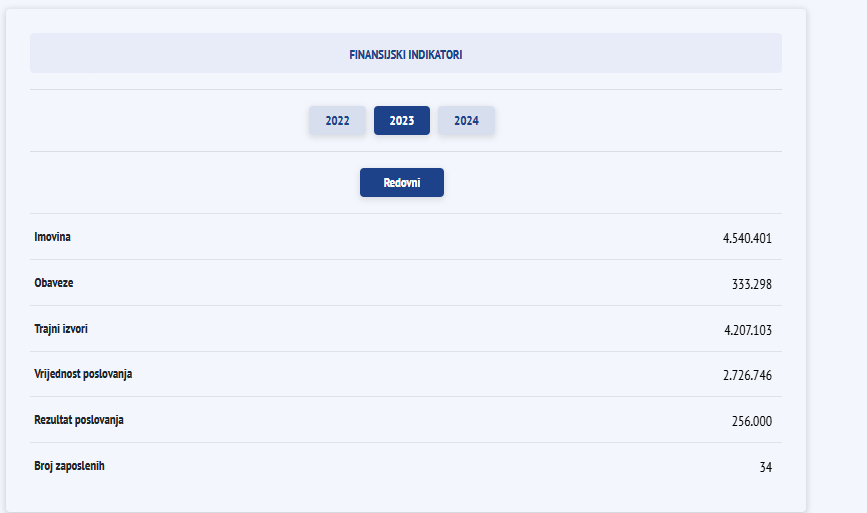Image resolution: width=867 pixels, height=513 pixels.
Task: Click the Imovina value 4.540.401
Action: coord(747,238)
